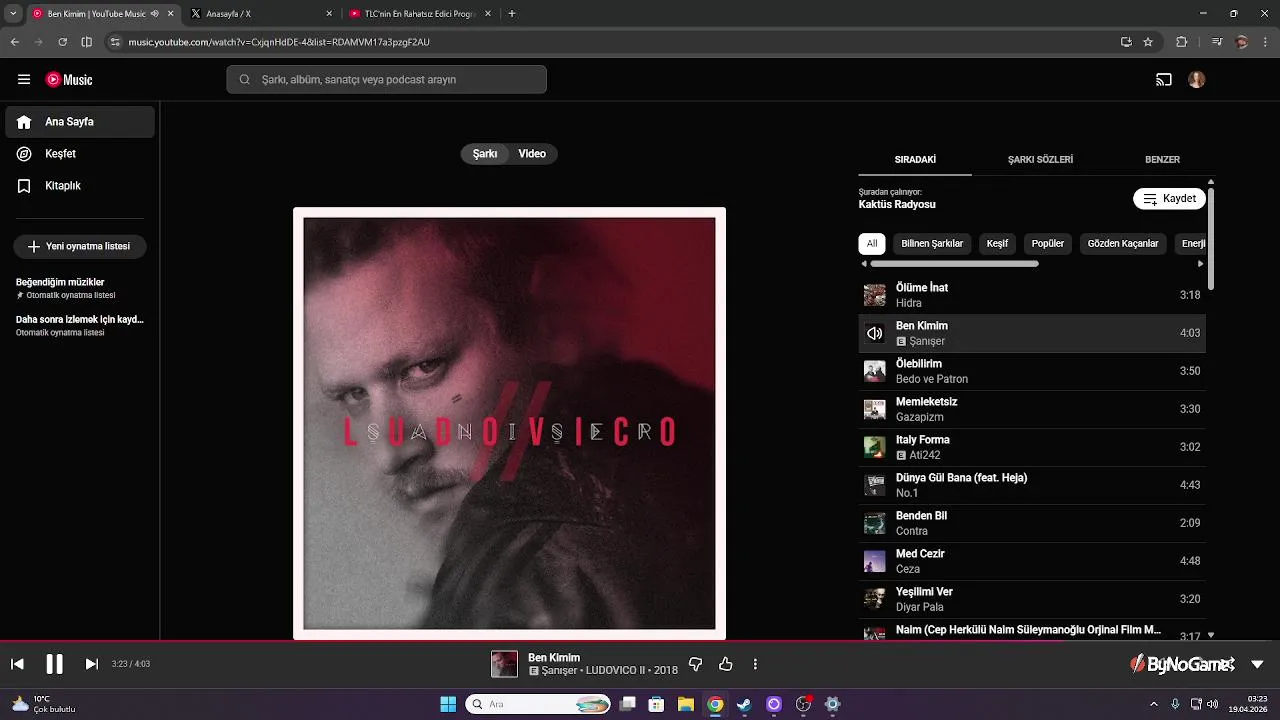This screenshot has height=720, width=1280.
Task: Play Ölebilirim by Bedo ve Patron
Action: (1032, 371)
